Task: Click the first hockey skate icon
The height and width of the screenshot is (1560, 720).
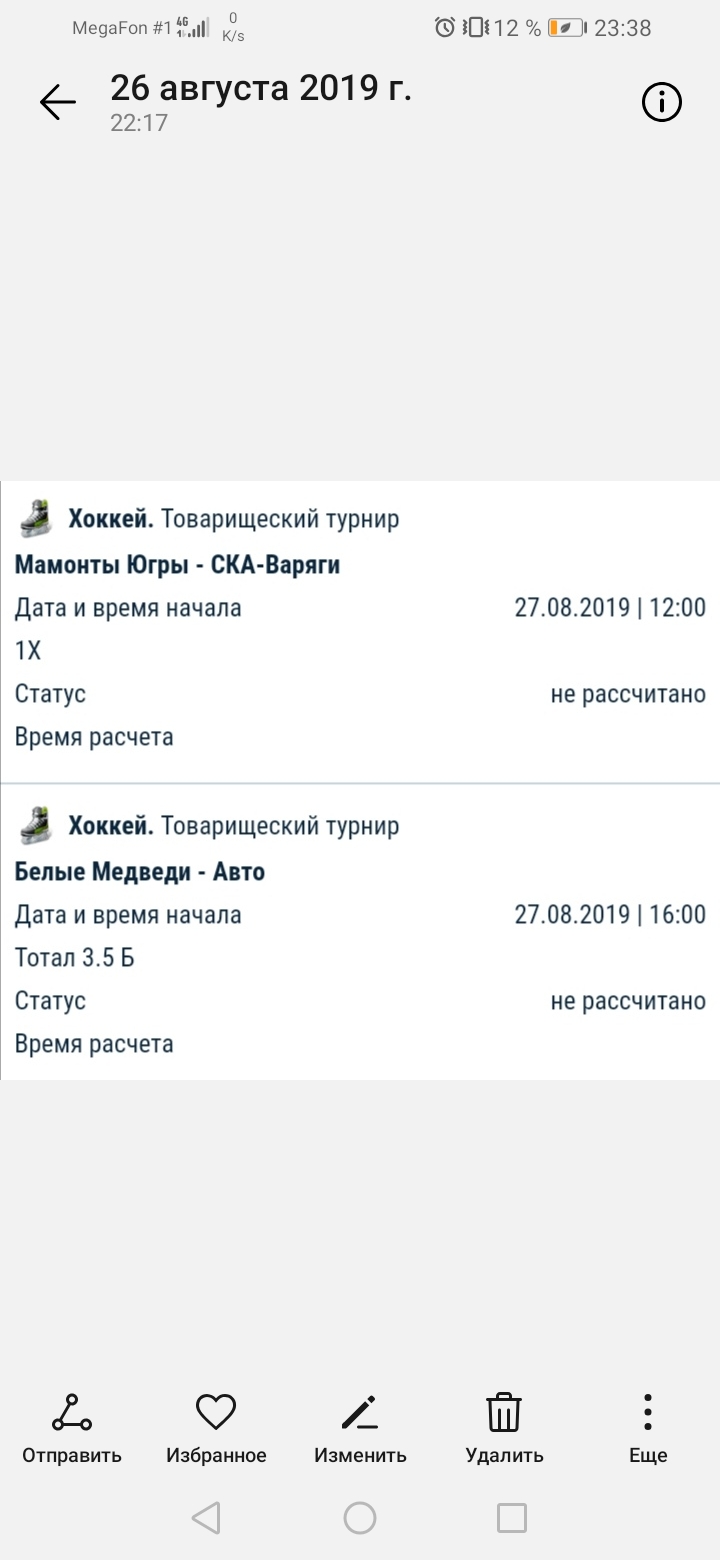Action: point(35,518)
